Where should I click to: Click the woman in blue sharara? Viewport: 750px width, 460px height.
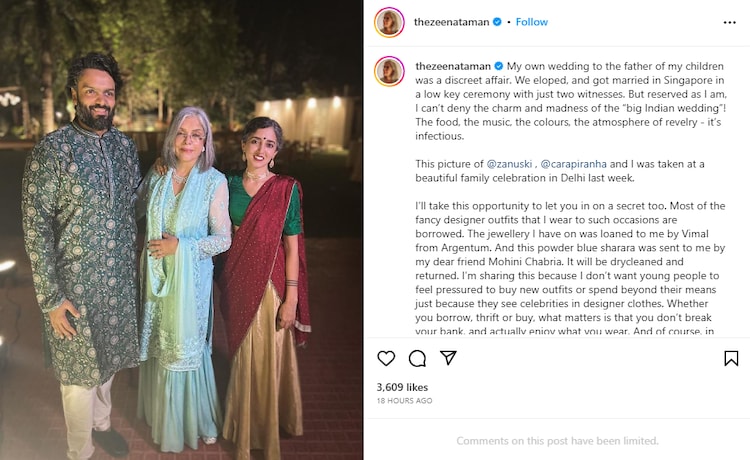click(185, 290)
